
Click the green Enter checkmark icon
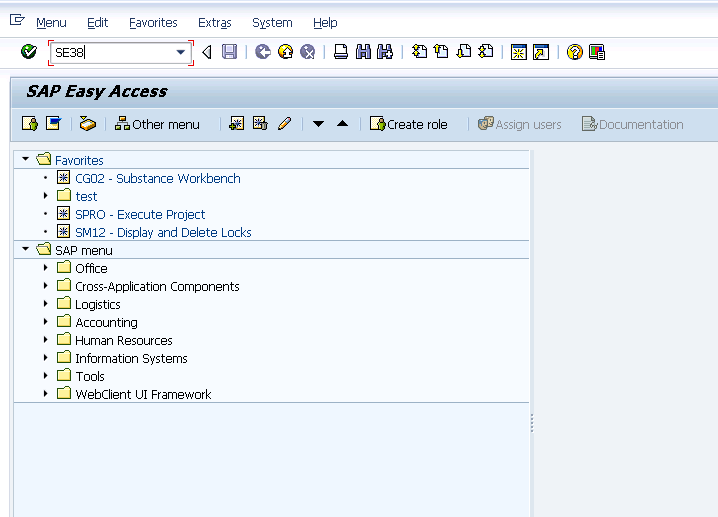click(x=29, y=52)
